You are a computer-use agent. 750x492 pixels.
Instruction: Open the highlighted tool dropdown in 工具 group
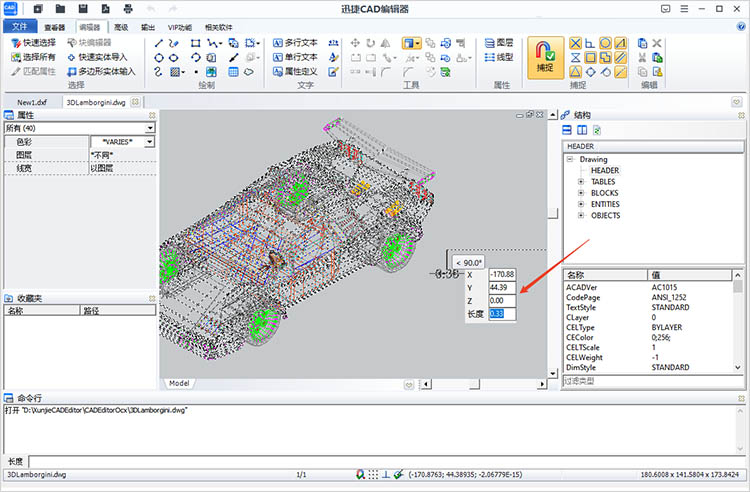point(418,44)
